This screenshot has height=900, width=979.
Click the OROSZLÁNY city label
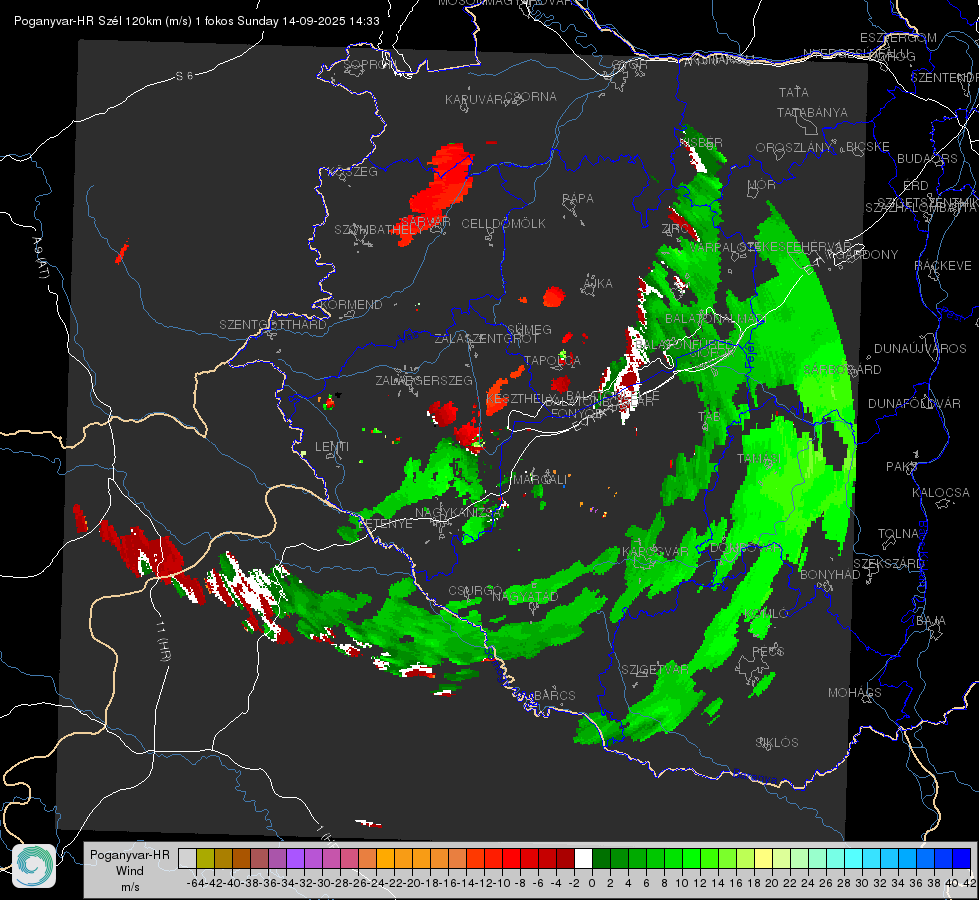click(794, 148)
